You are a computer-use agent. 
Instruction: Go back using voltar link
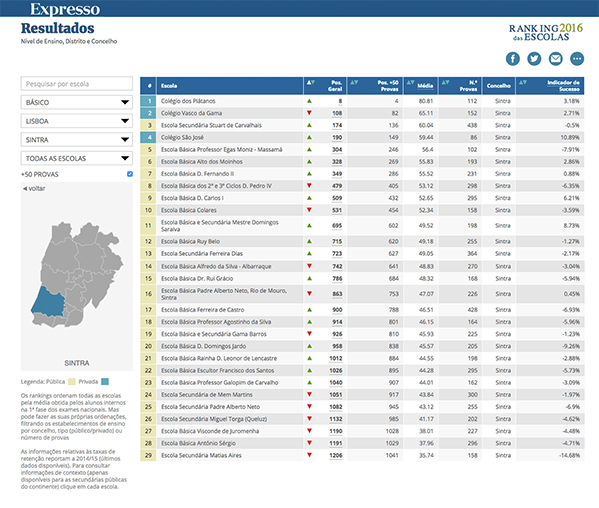tap(34, 188)
